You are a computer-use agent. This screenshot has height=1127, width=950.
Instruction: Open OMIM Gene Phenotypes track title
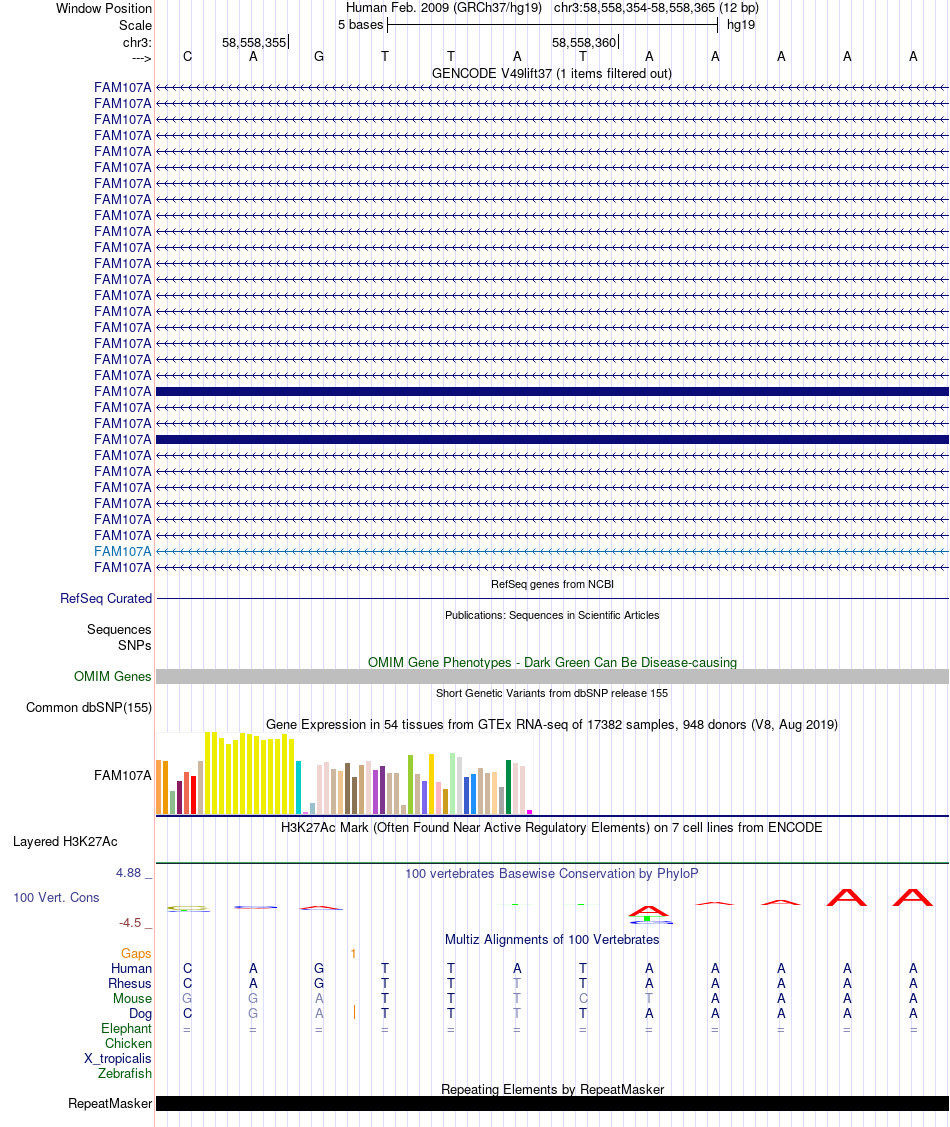pyautogui.click(x=552, y=662)
